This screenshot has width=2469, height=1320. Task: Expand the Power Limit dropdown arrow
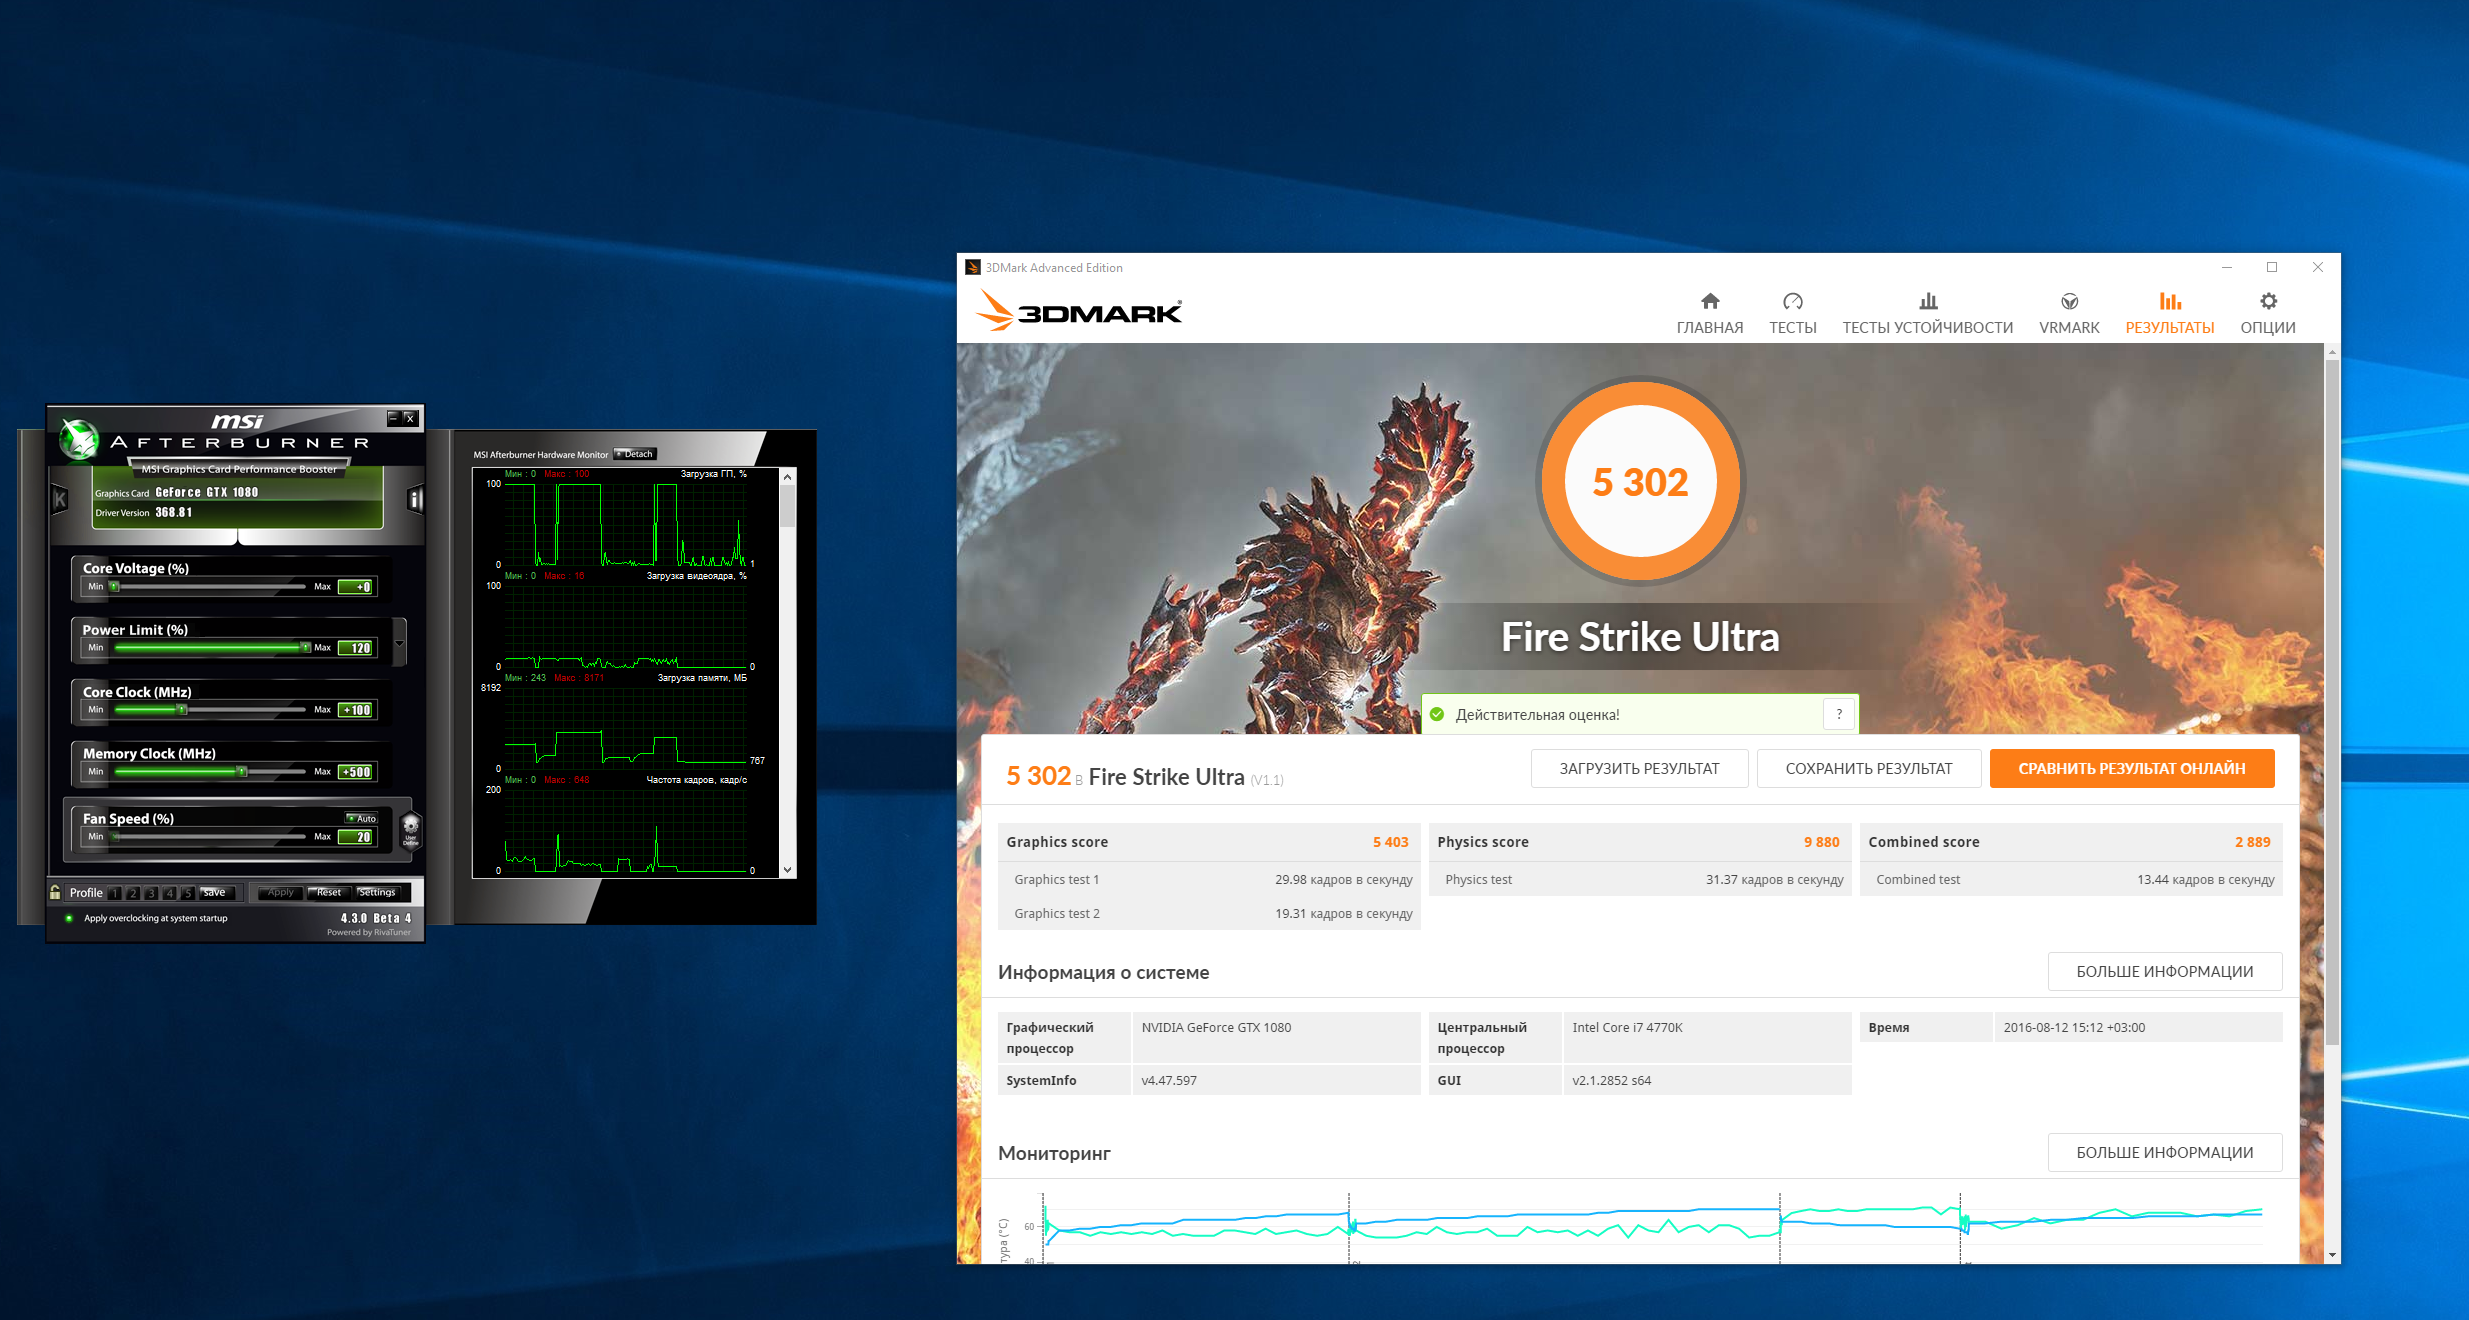click(x=400, y=643)
